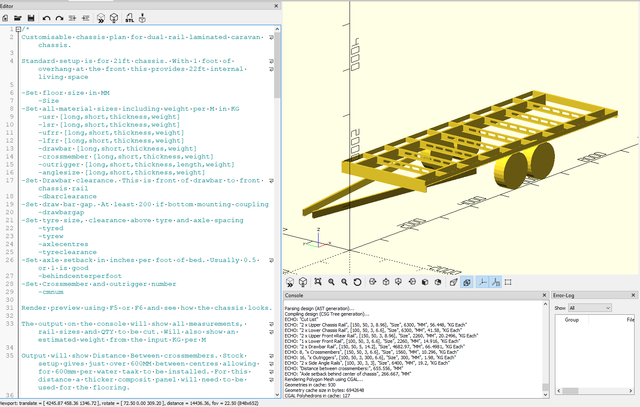Close the Console panel
640x407 pixels.
[544, 295]
